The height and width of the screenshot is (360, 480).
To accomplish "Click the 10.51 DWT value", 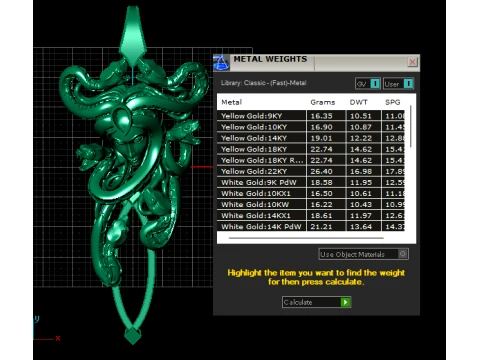I will tap(361, 116).
